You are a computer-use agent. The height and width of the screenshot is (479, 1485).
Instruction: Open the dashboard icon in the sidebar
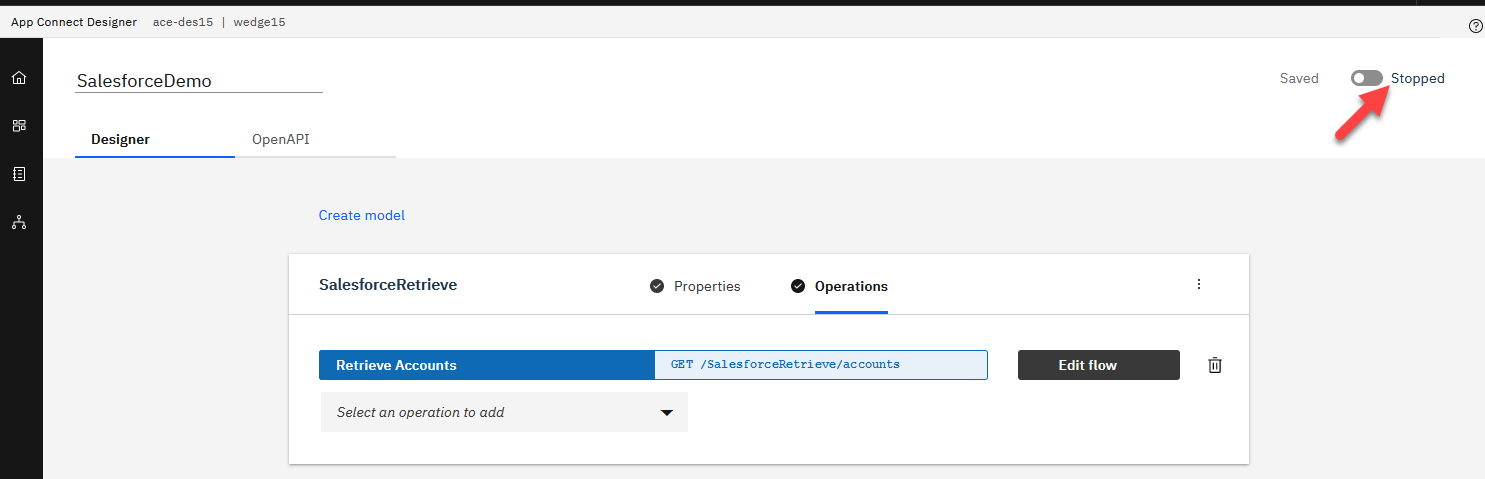point(19,126)
